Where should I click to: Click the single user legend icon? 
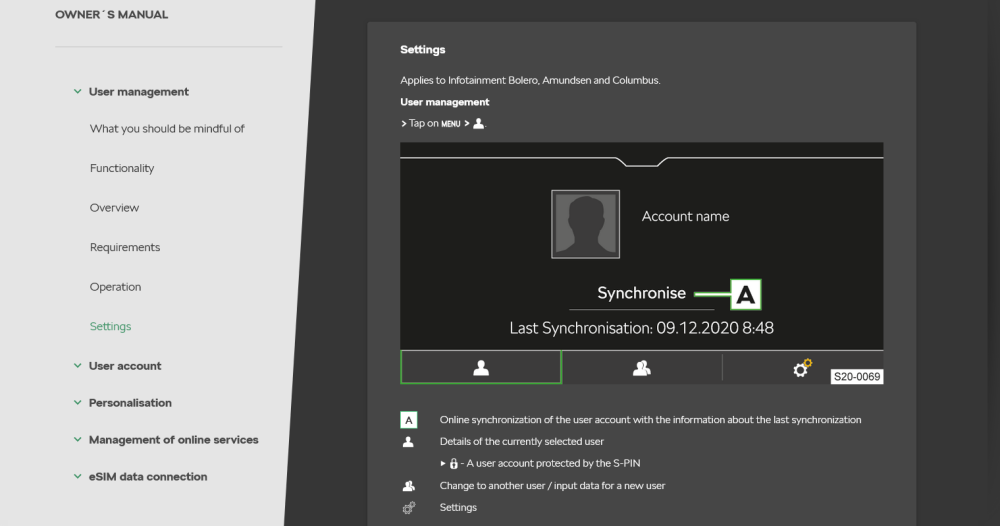click(x=408, y=442)
